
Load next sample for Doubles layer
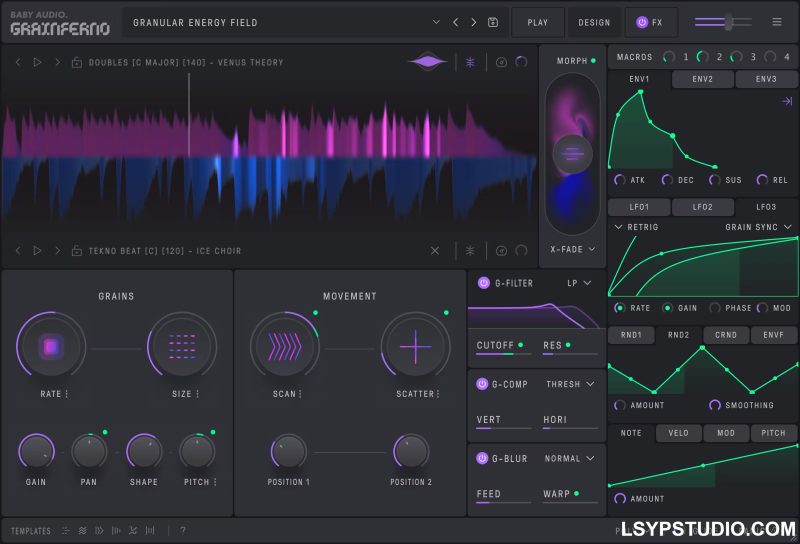(x=57, y=62)
